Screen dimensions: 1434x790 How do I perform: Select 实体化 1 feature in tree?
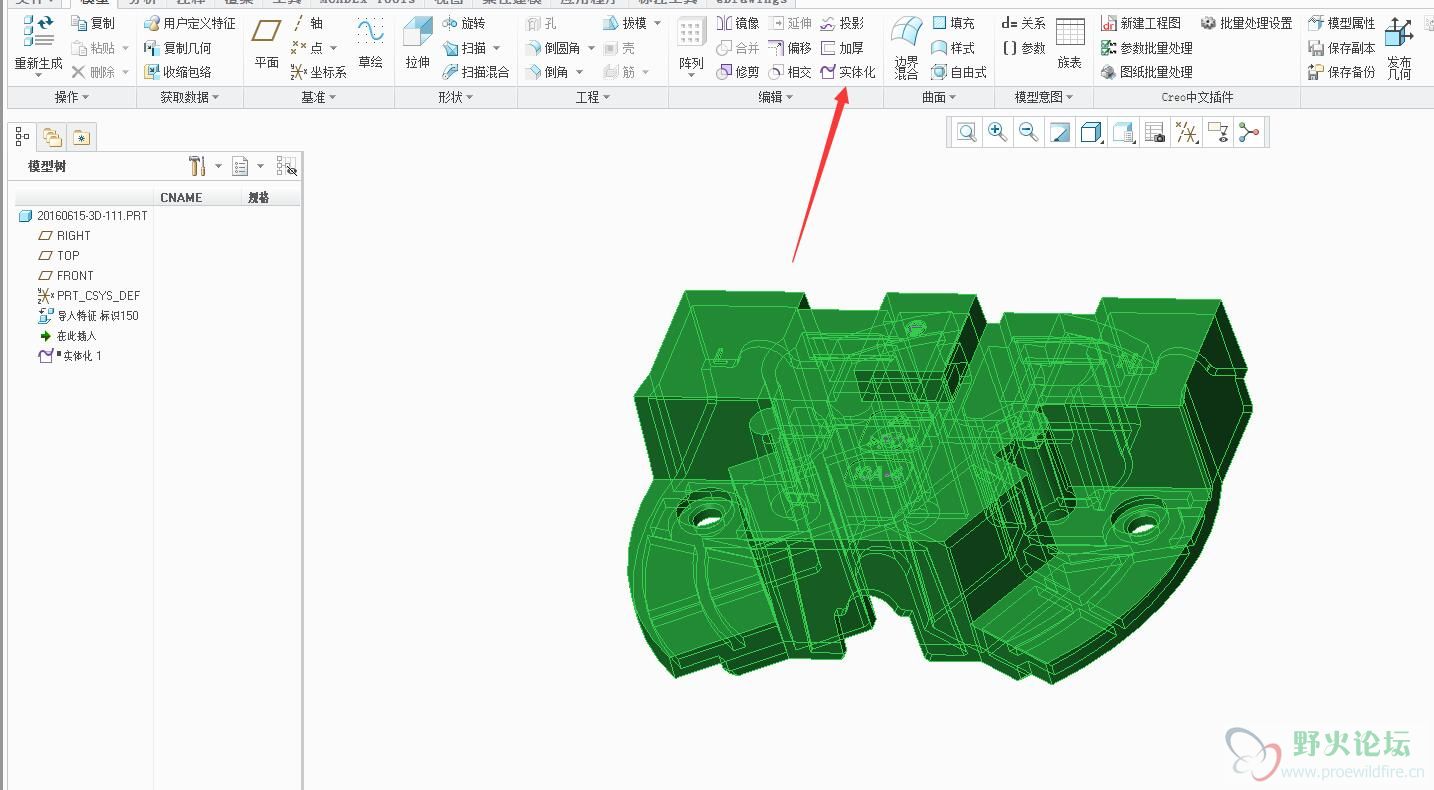pos(70,356)
